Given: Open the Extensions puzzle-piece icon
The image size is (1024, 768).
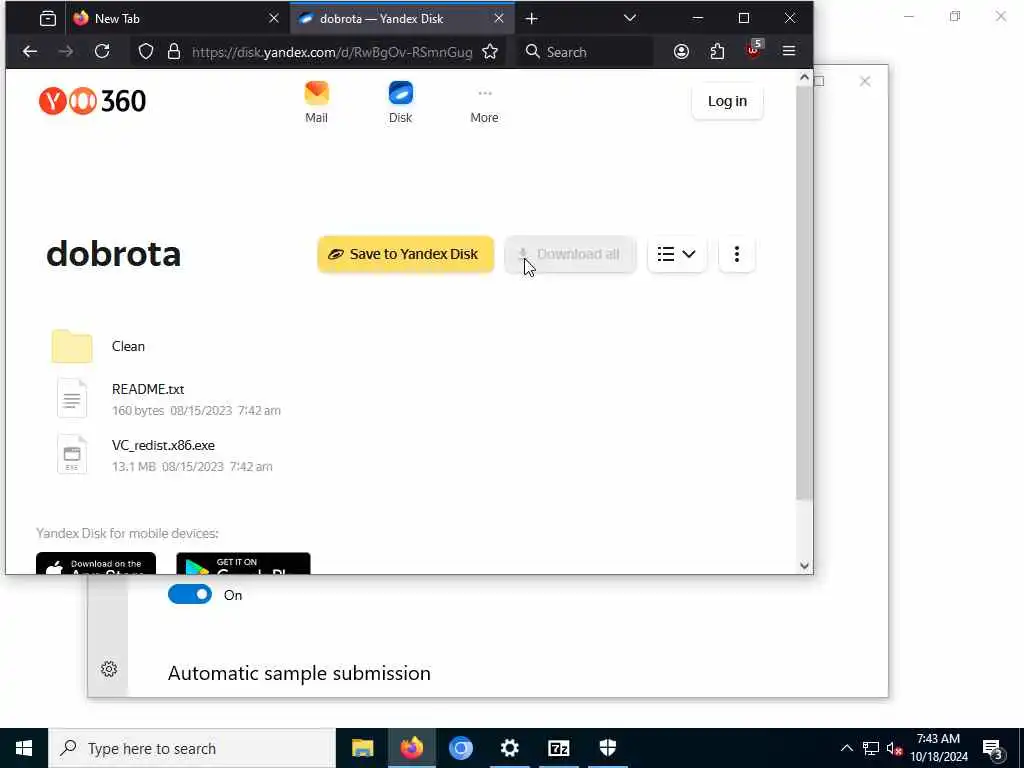Looking at the screenshot, I should 717,52.
